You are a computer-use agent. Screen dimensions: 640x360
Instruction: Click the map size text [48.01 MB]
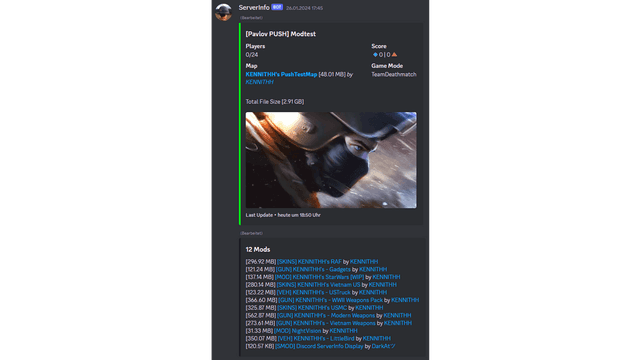332,74
